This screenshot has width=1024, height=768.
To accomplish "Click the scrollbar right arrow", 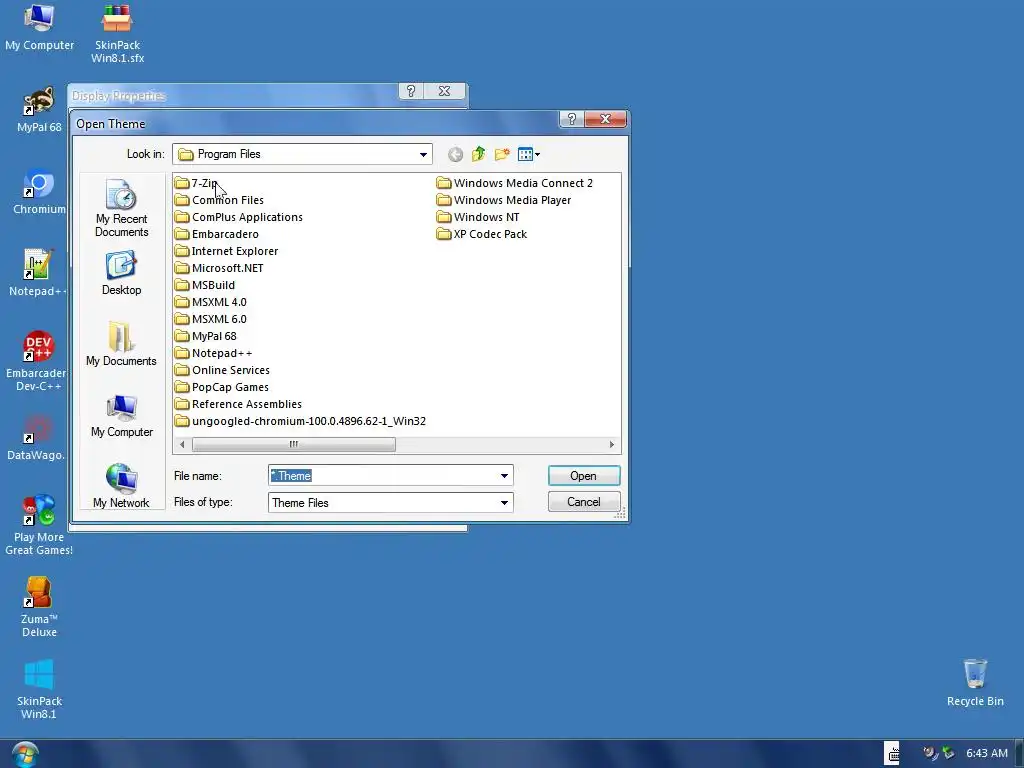I will pyautogui.click(x=611, y=444).
